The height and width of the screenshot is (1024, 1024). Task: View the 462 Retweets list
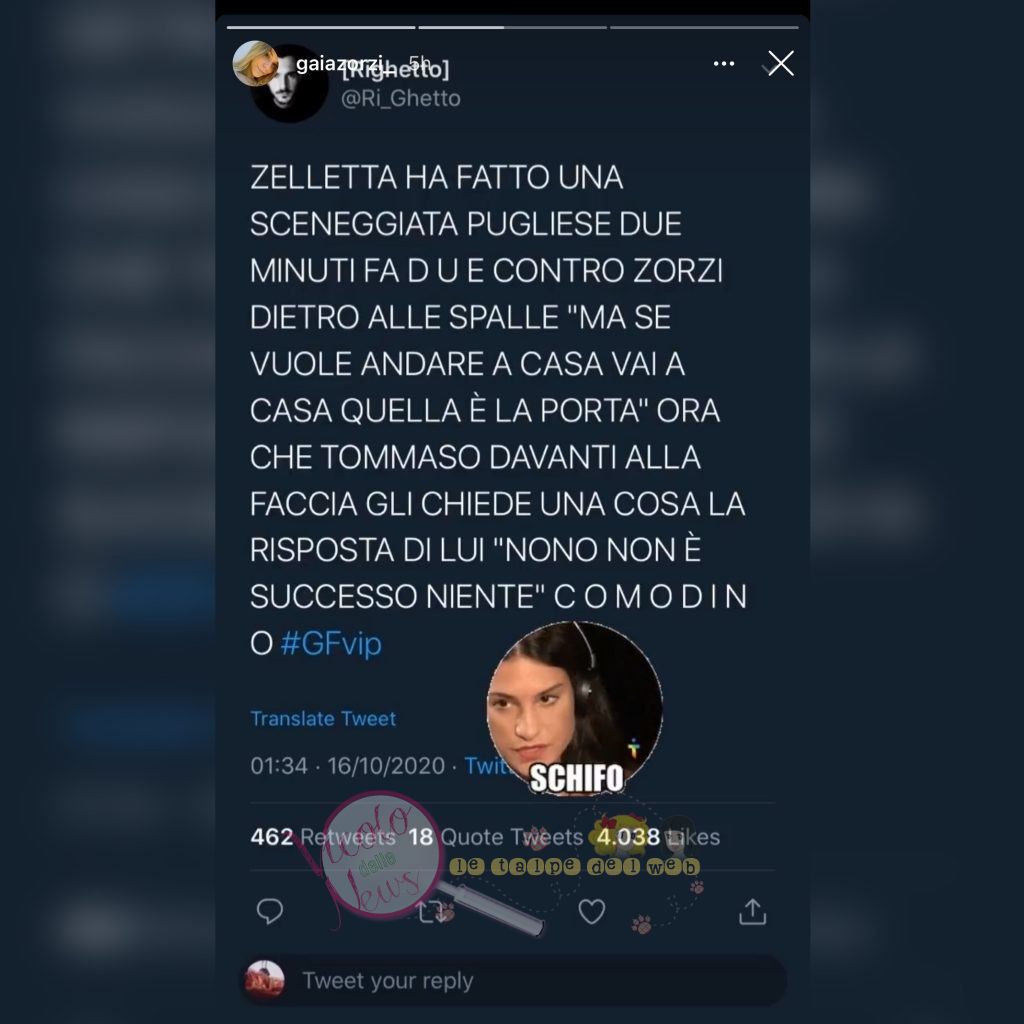[323, 837]
